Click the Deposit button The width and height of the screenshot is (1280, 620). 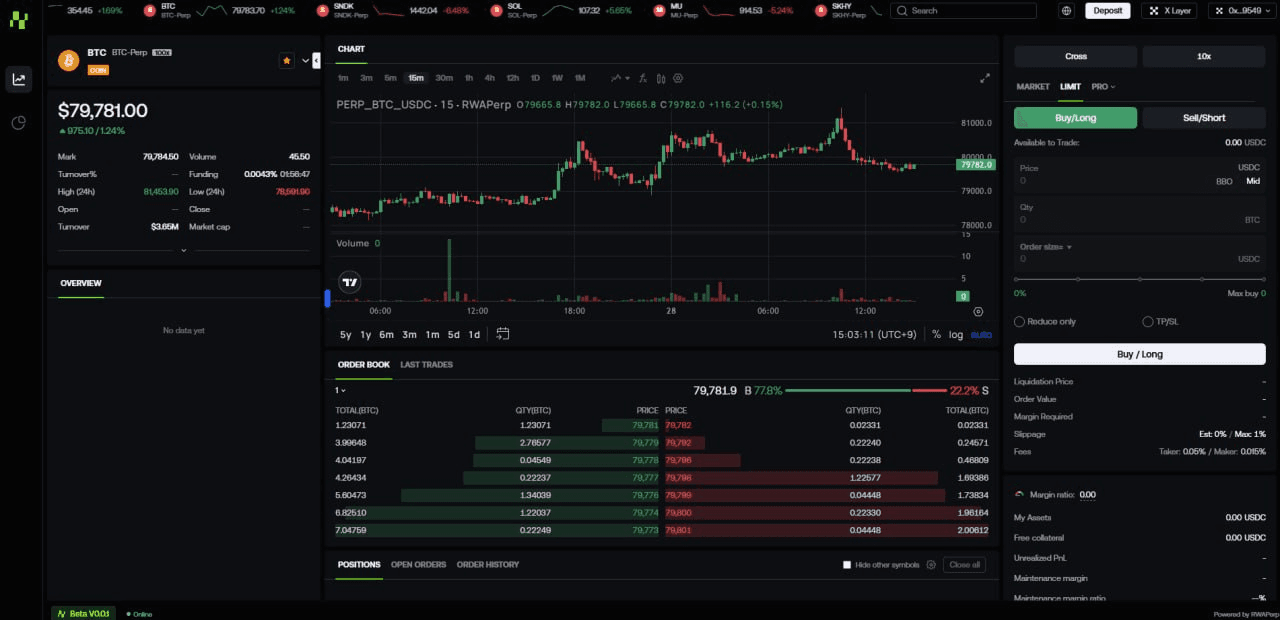point(1107,11)
